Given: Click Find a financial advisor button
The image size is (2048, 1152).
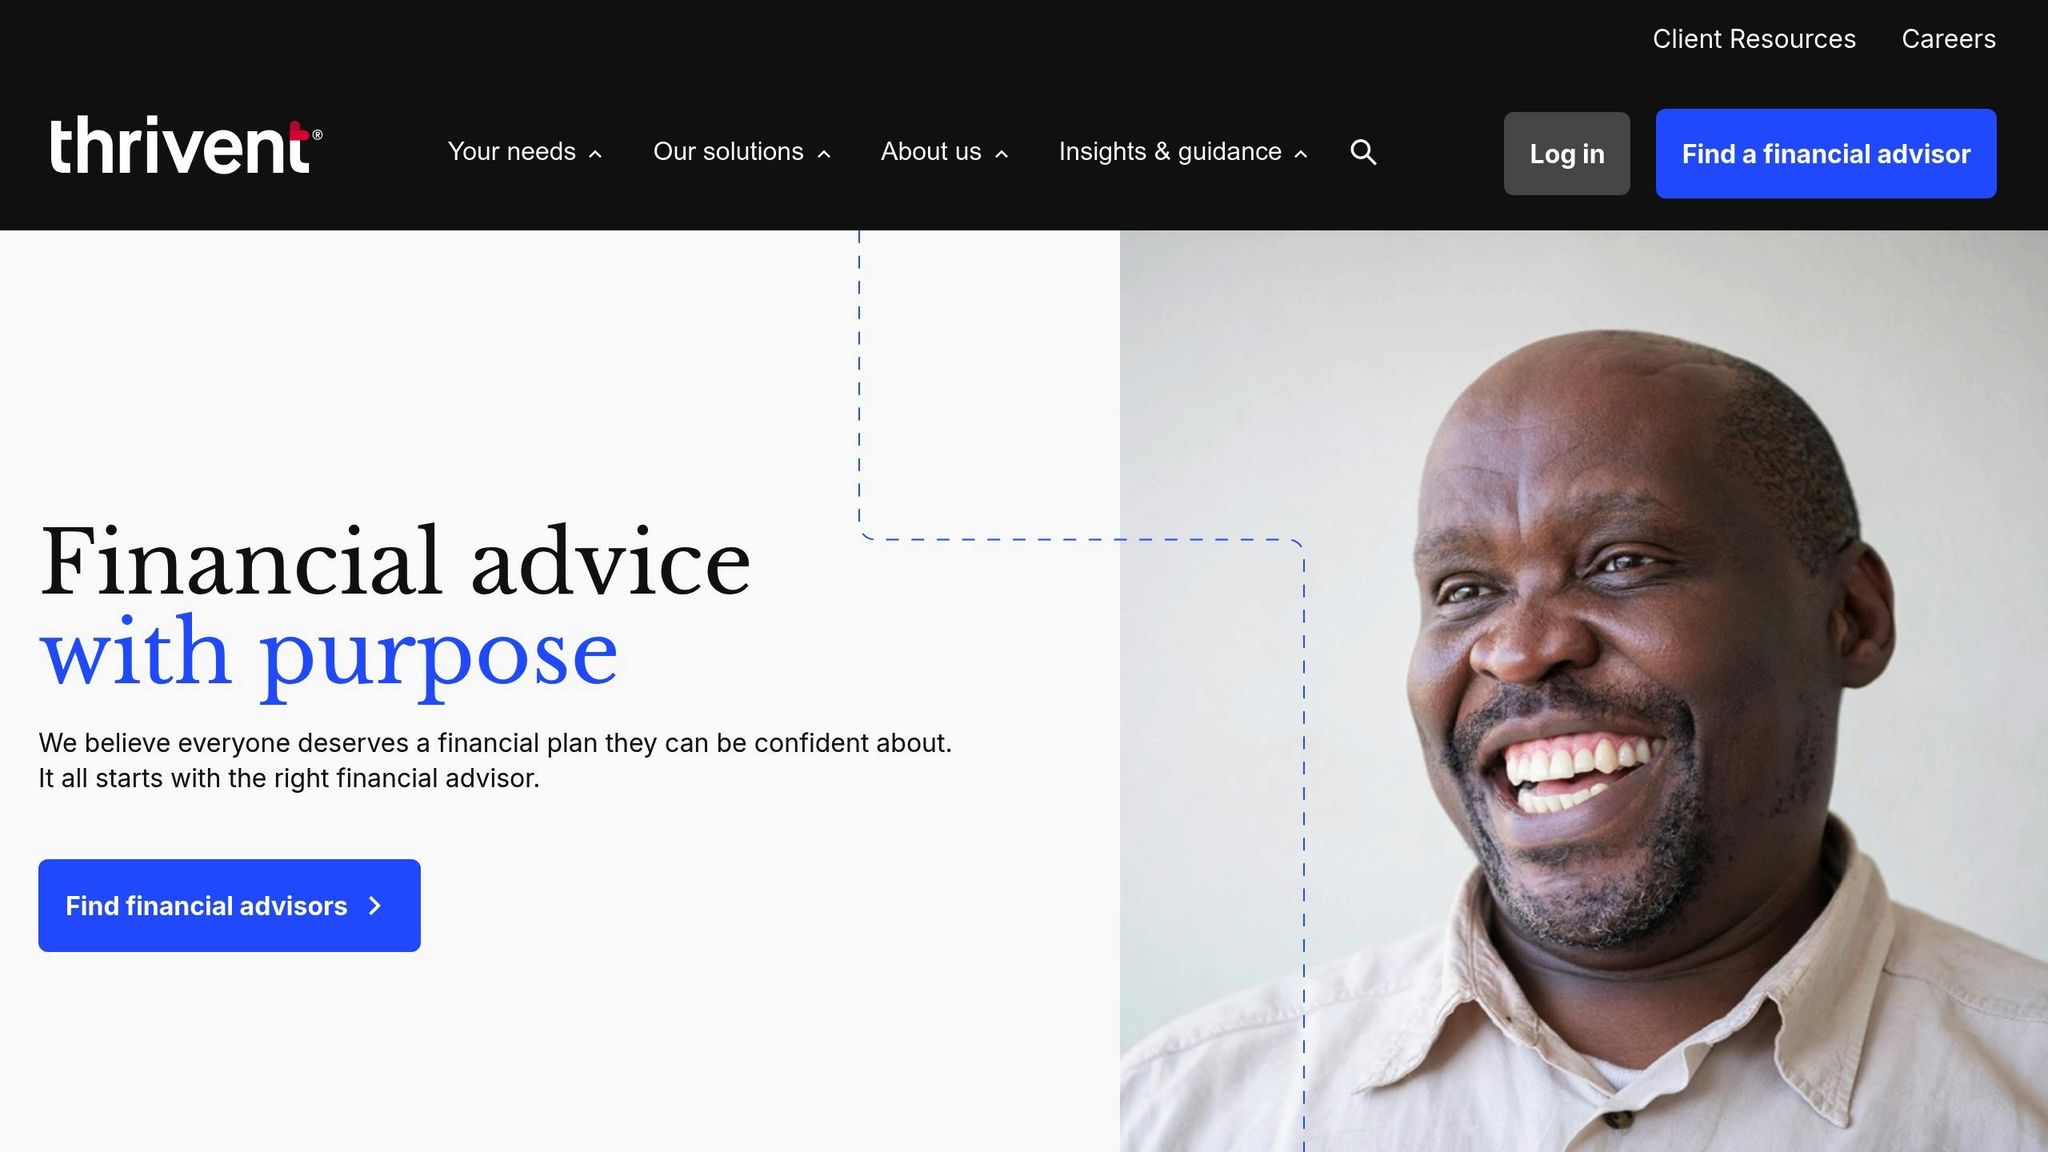Looking at the screenshot, I should (1826, 153).
